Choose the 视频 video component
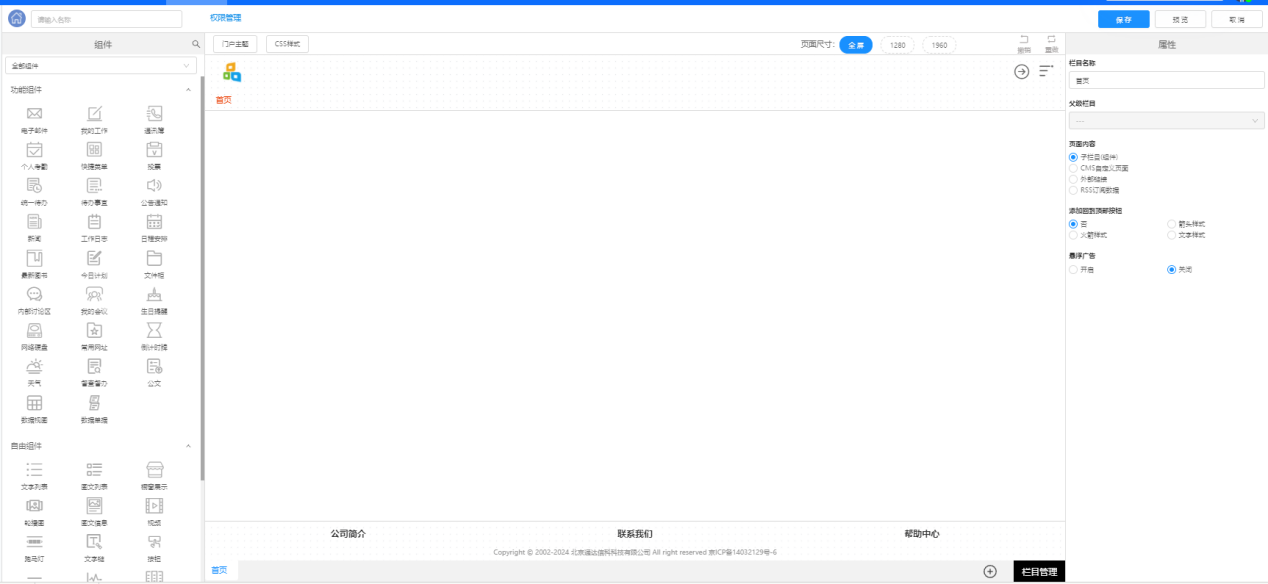This screenshot has height=584, width=1268. point(154,506)
